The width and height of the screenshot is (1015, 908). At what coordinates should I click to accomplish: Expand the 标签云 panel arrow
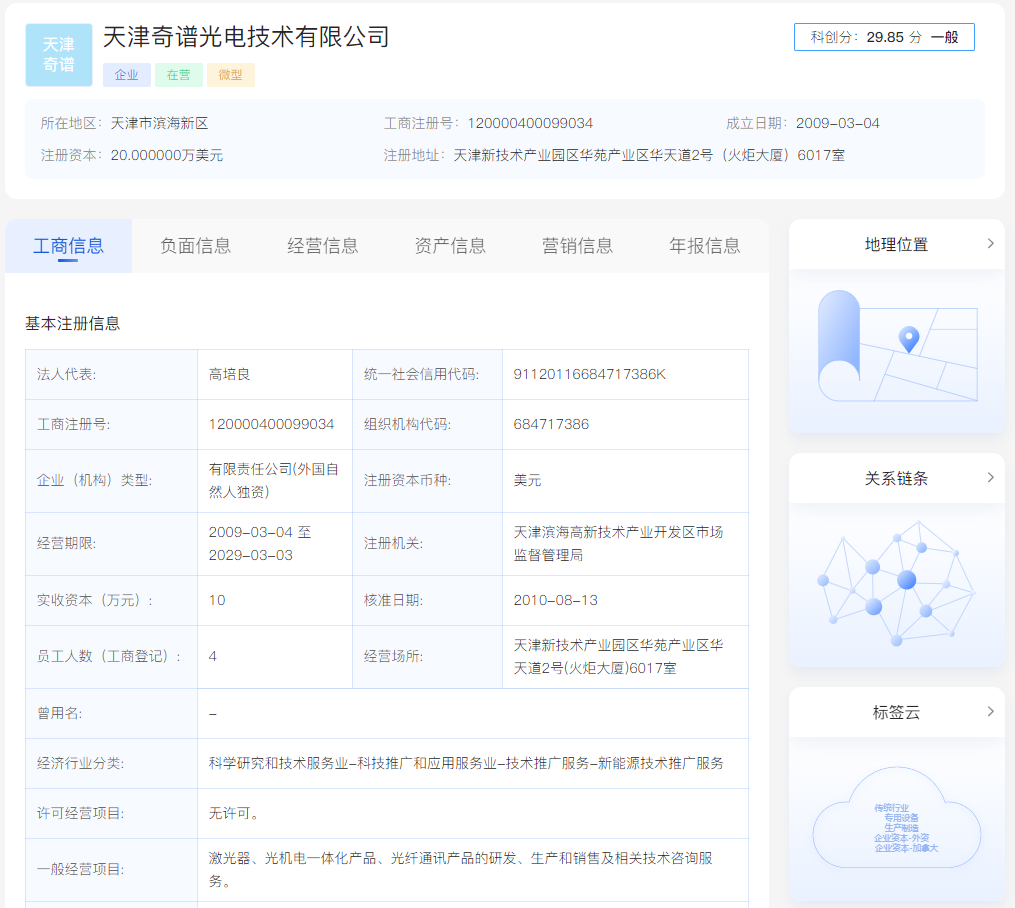point(990,711)
